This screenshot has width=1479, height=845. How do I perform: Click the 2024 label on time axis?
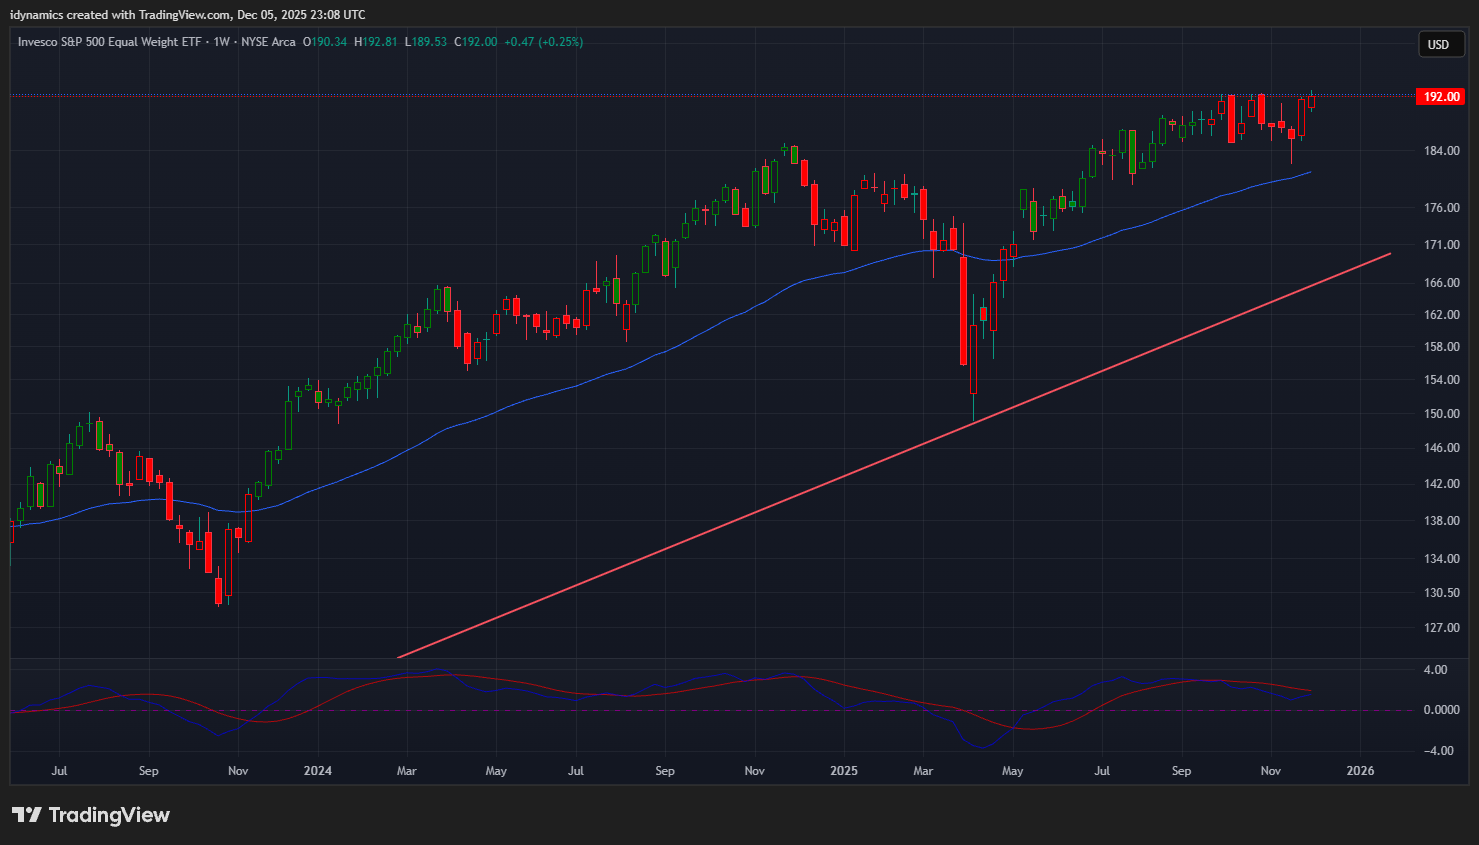pyautogui.click(x=317, y=771)
